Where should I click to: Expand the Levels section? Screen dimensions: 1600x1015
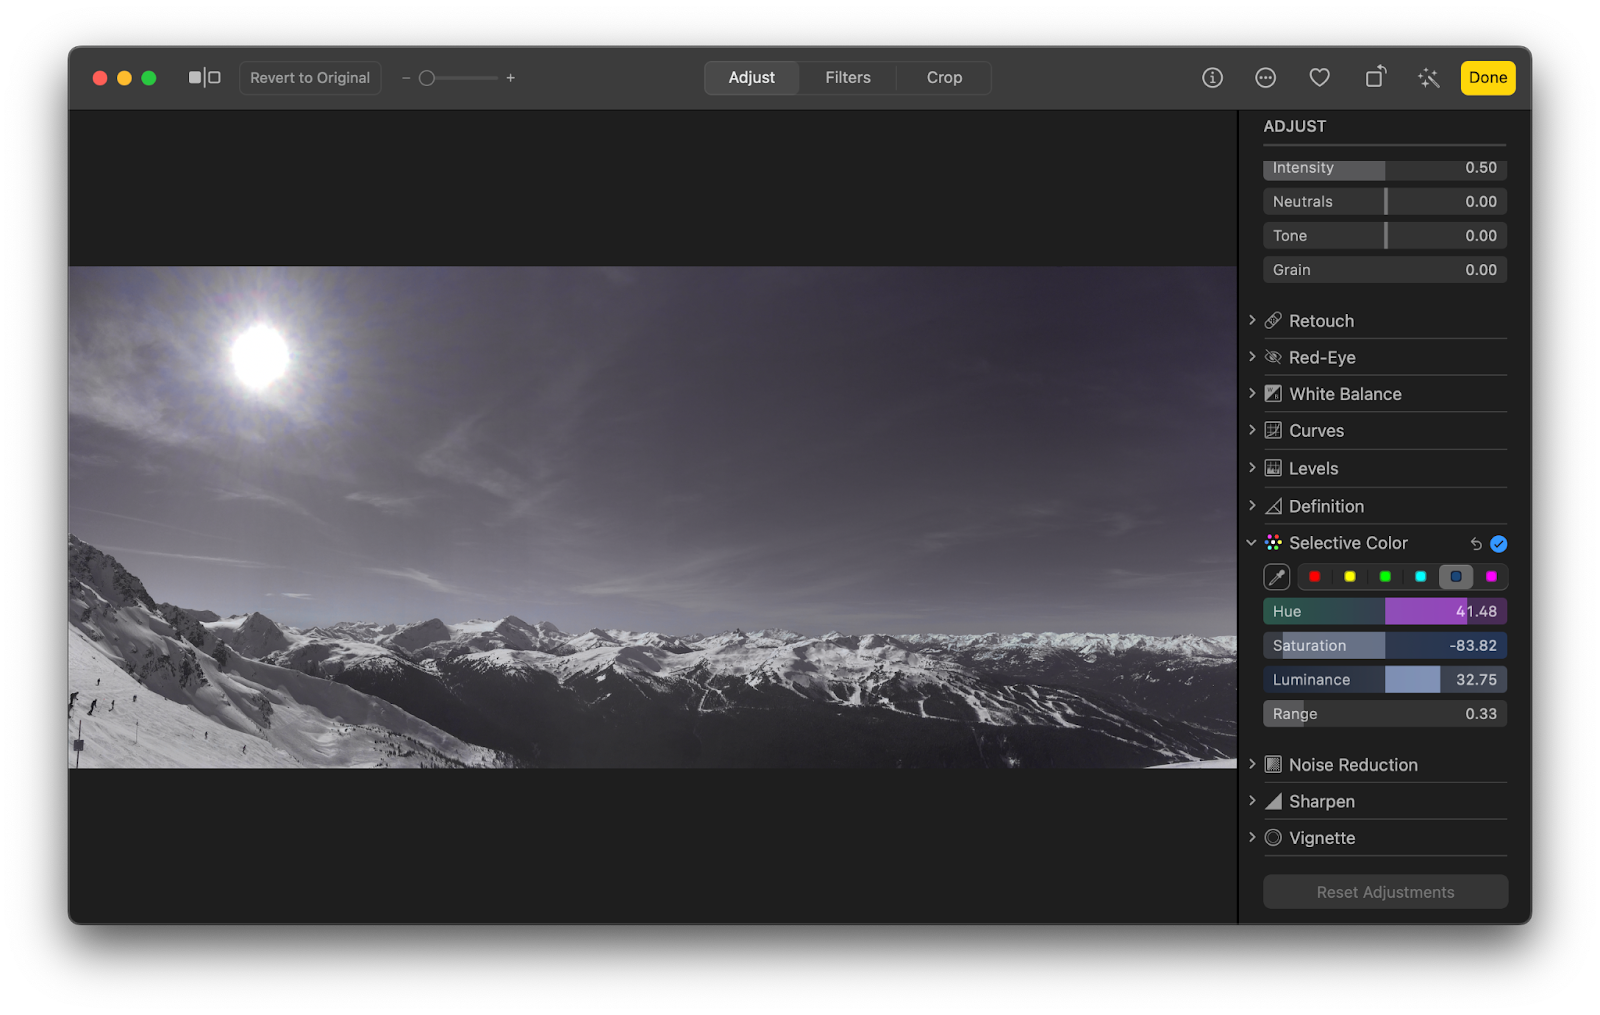click(x=1253, y=467)
